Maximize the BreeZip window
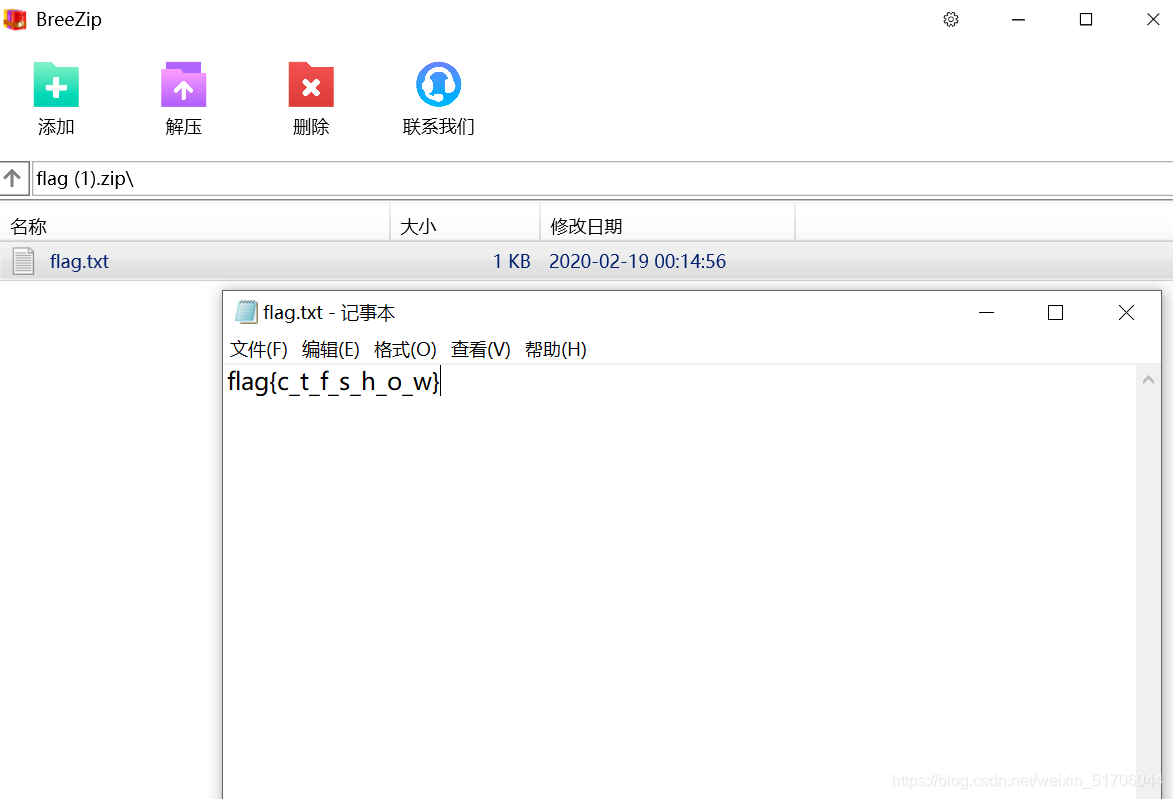1173x799 pixels. [x=1085, y=19]
